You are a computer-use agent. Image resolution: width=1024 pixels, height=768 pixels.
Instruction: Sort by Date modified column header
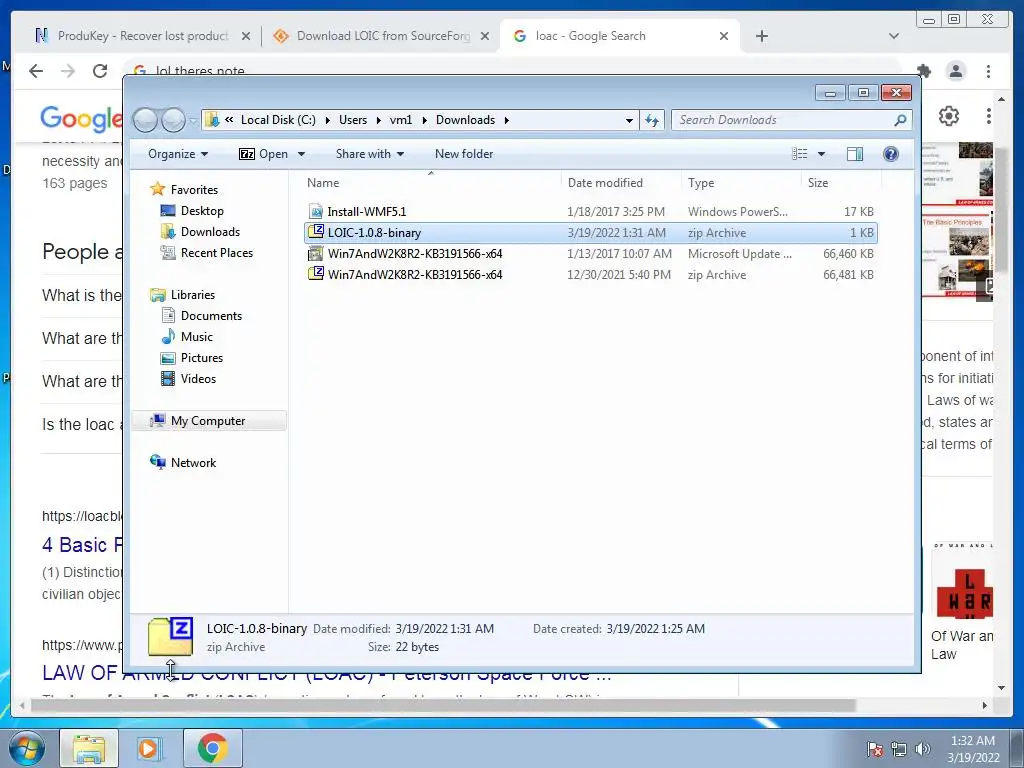[x=620, y=183]
